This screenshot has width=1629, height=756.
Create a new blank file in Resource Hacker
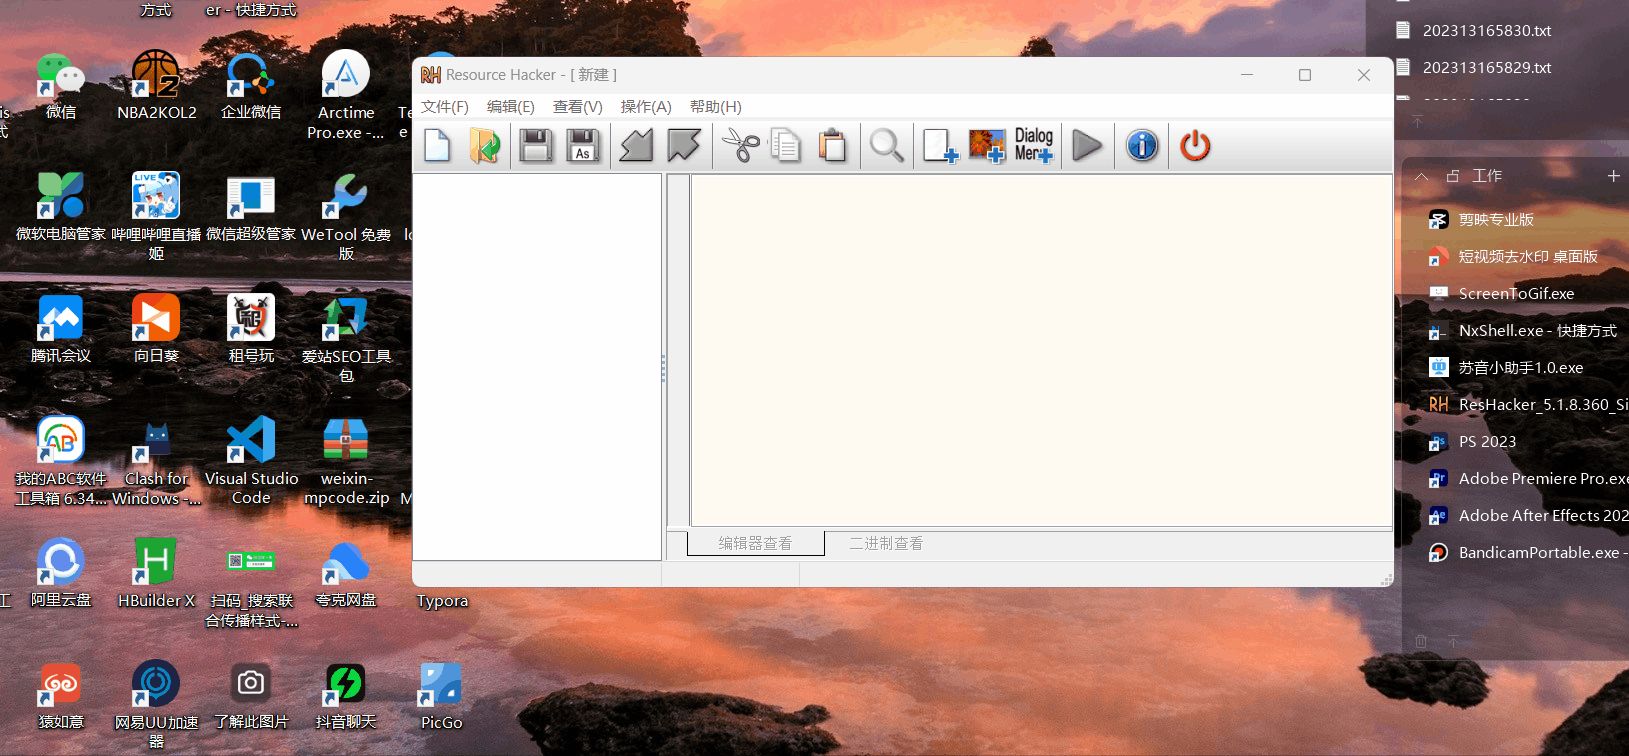pos(437,146)
